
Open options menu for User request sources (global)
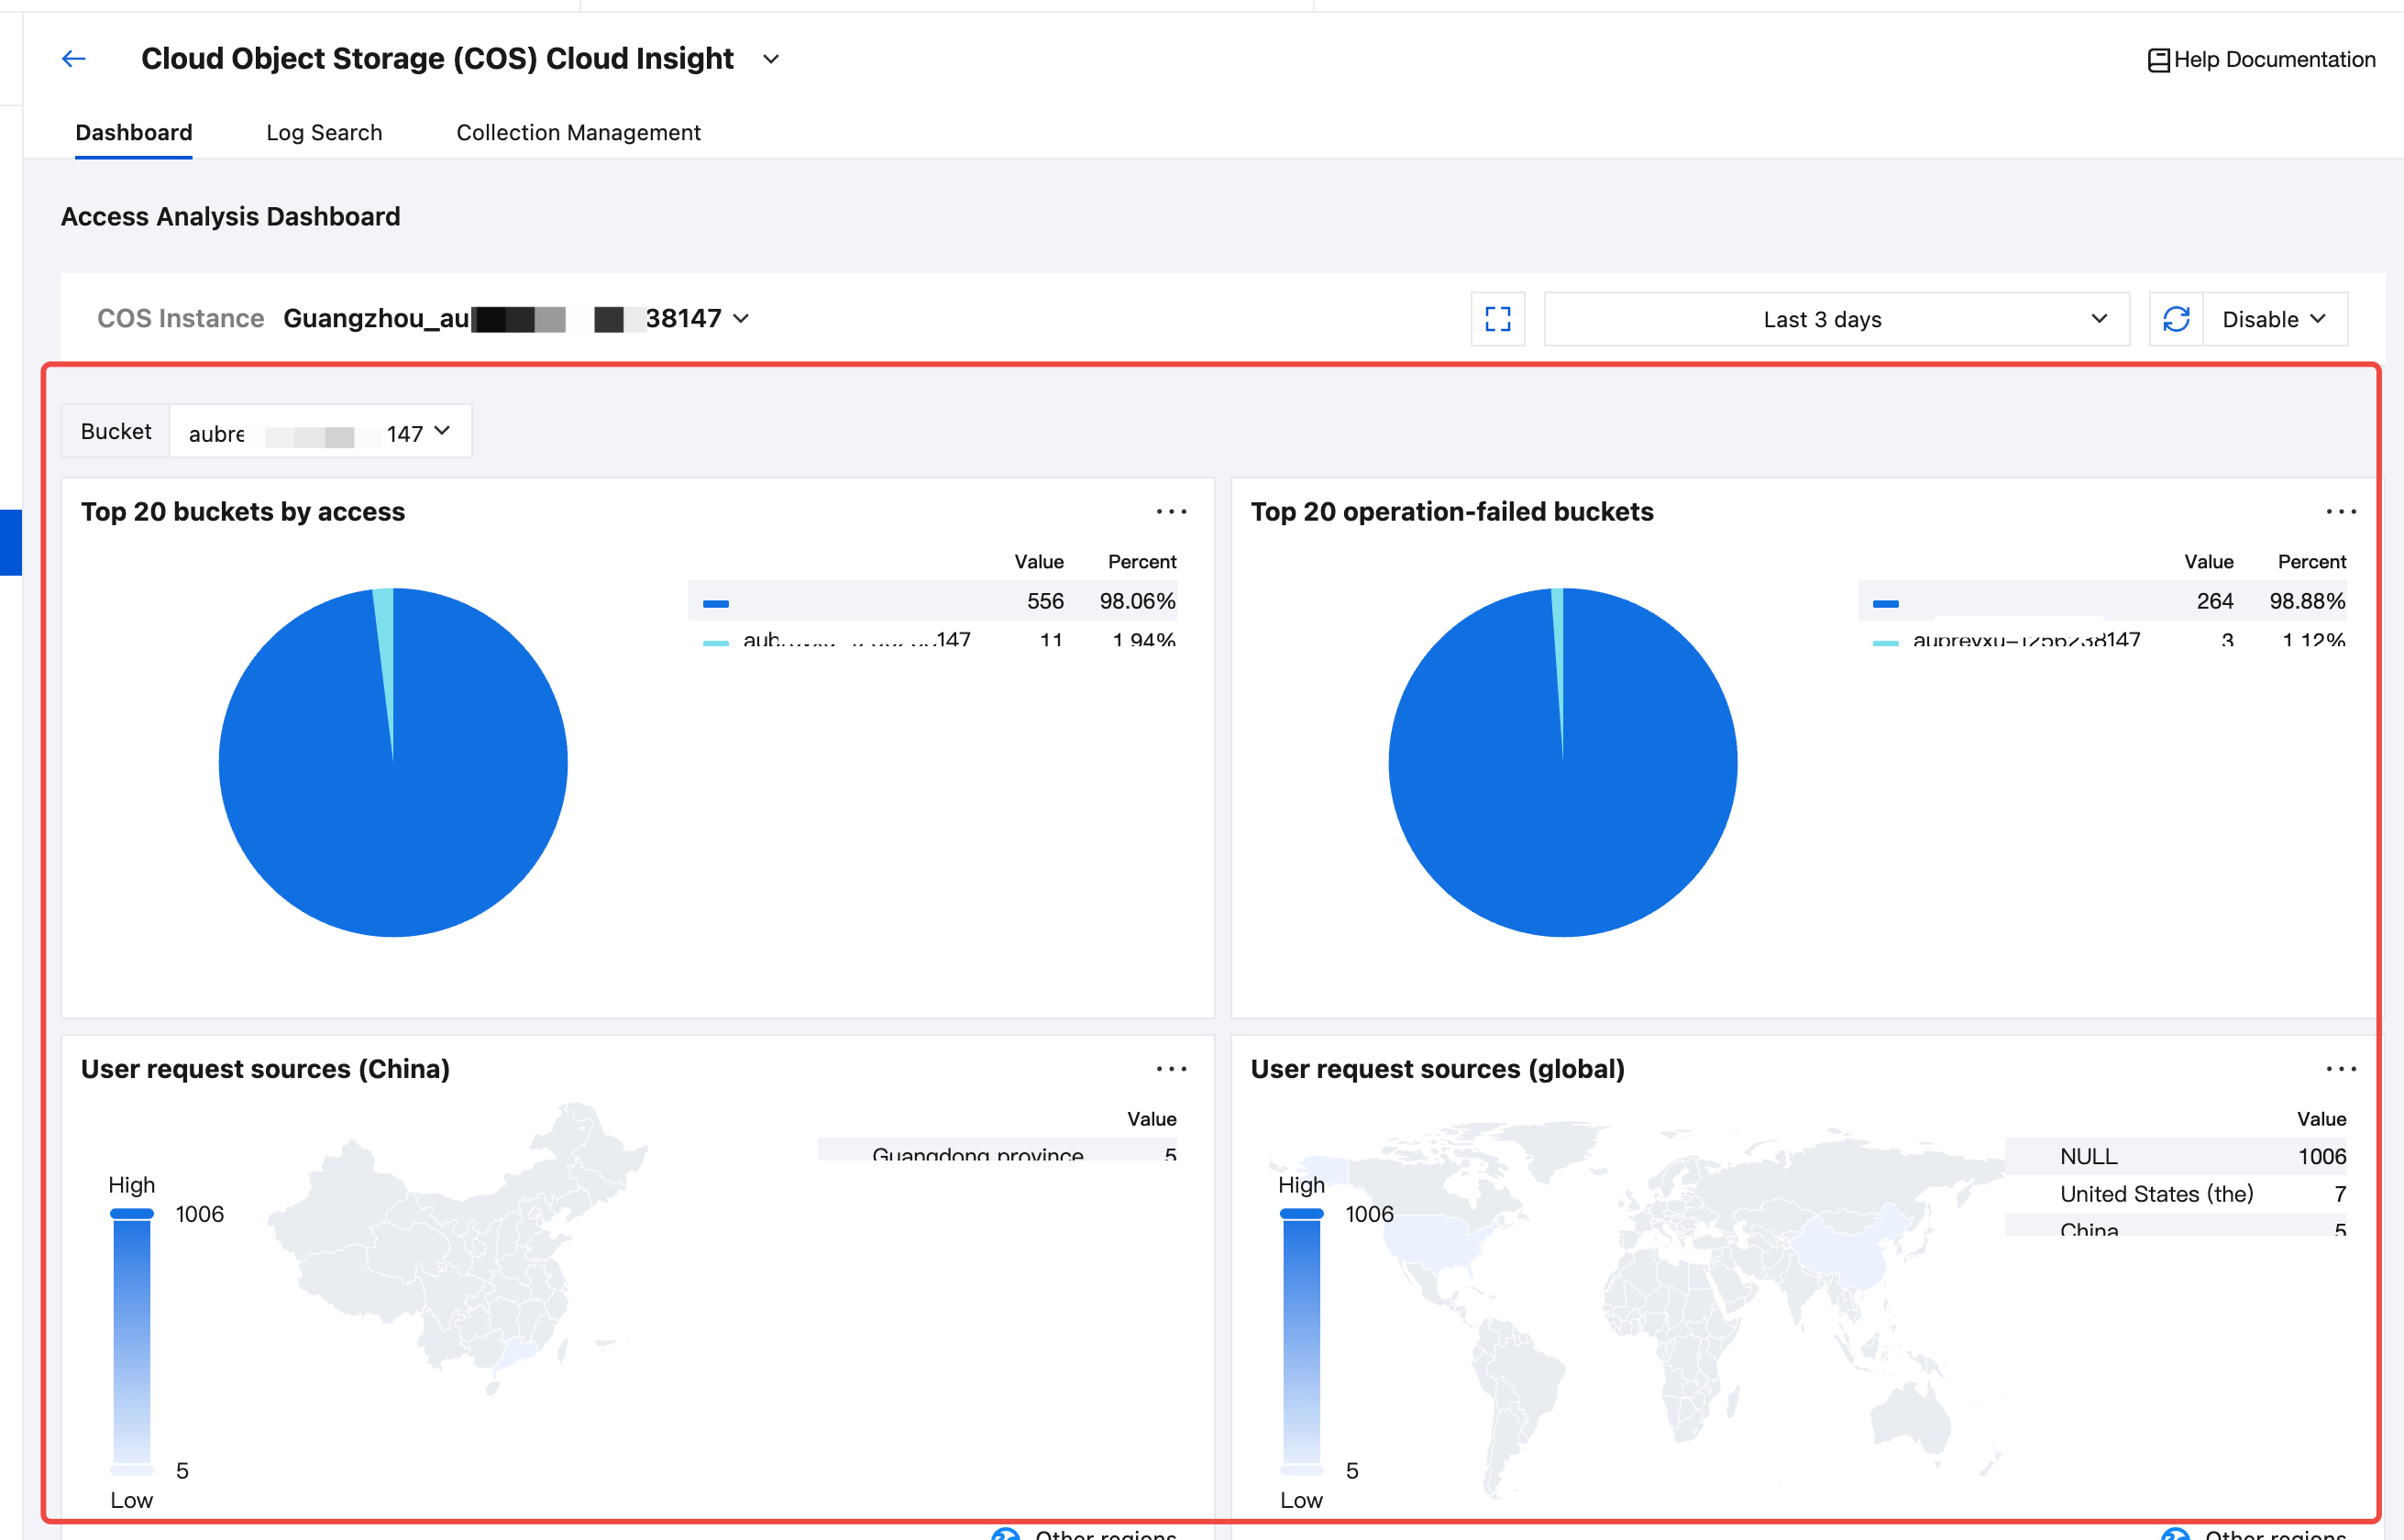click(2340, 1069)
